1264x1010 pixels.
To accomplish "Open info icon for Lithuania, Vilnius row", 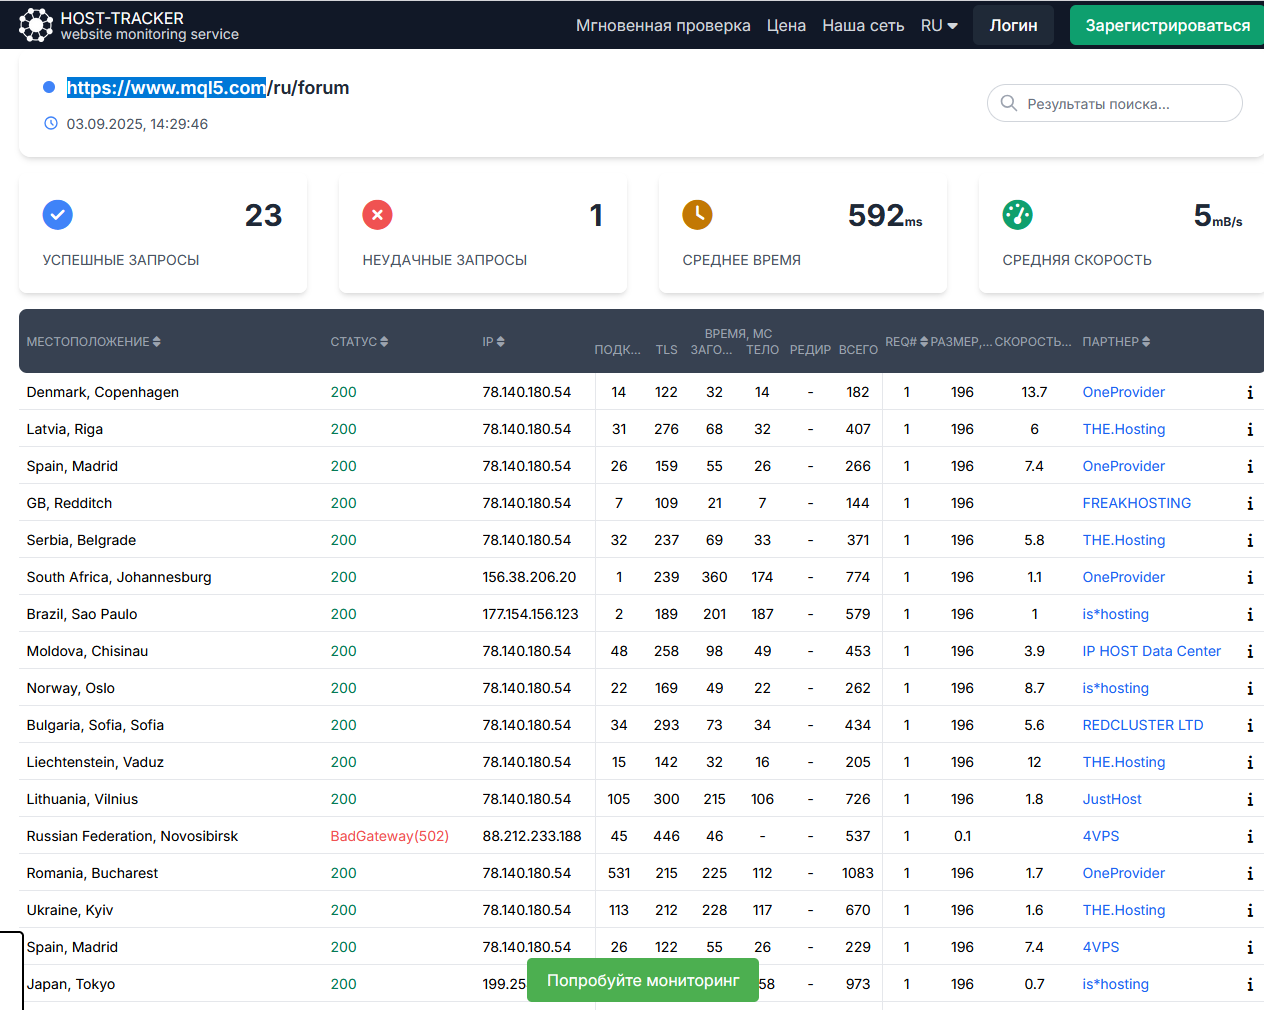I will pyautogui.click(x=1250, y=799).
